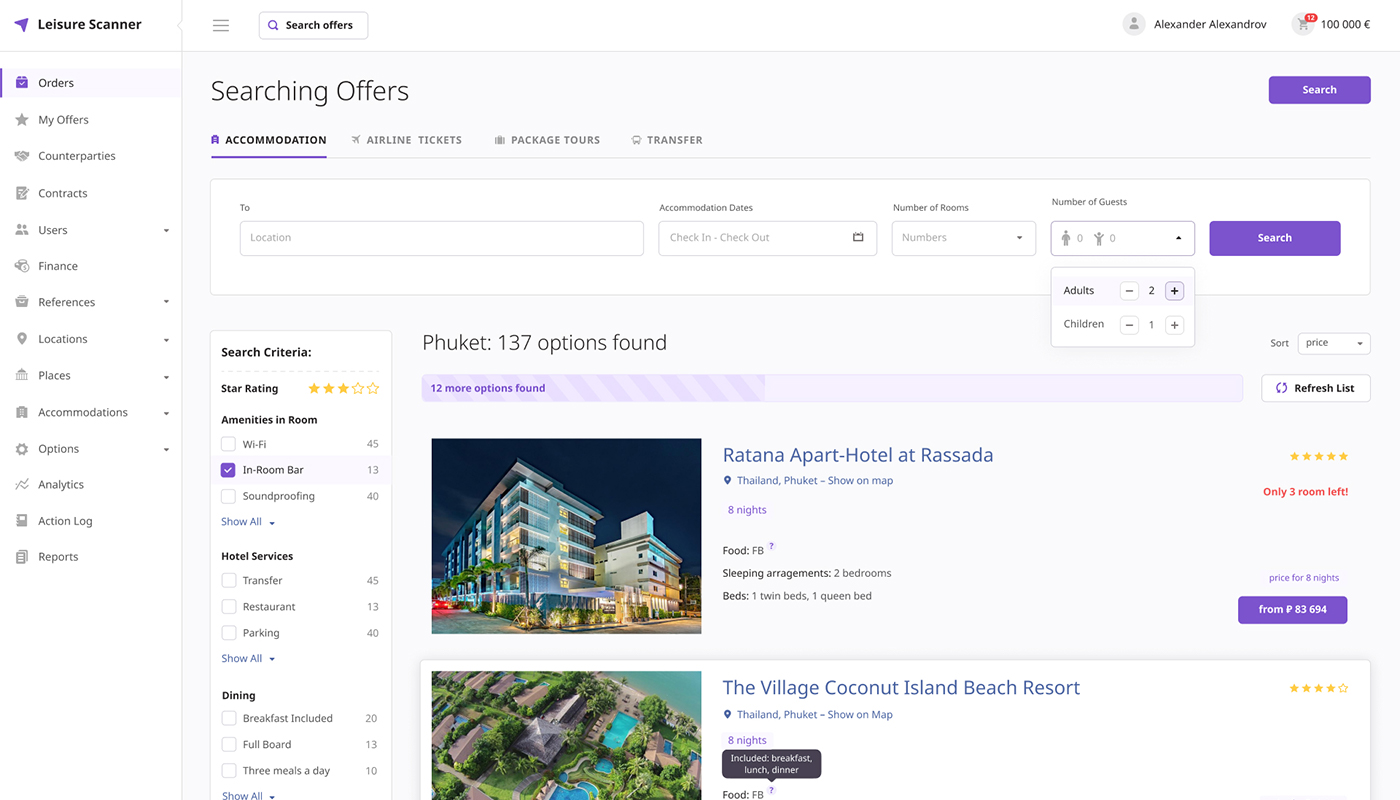Show All Amenities in Room options
1400x800 pixels.
248,522
